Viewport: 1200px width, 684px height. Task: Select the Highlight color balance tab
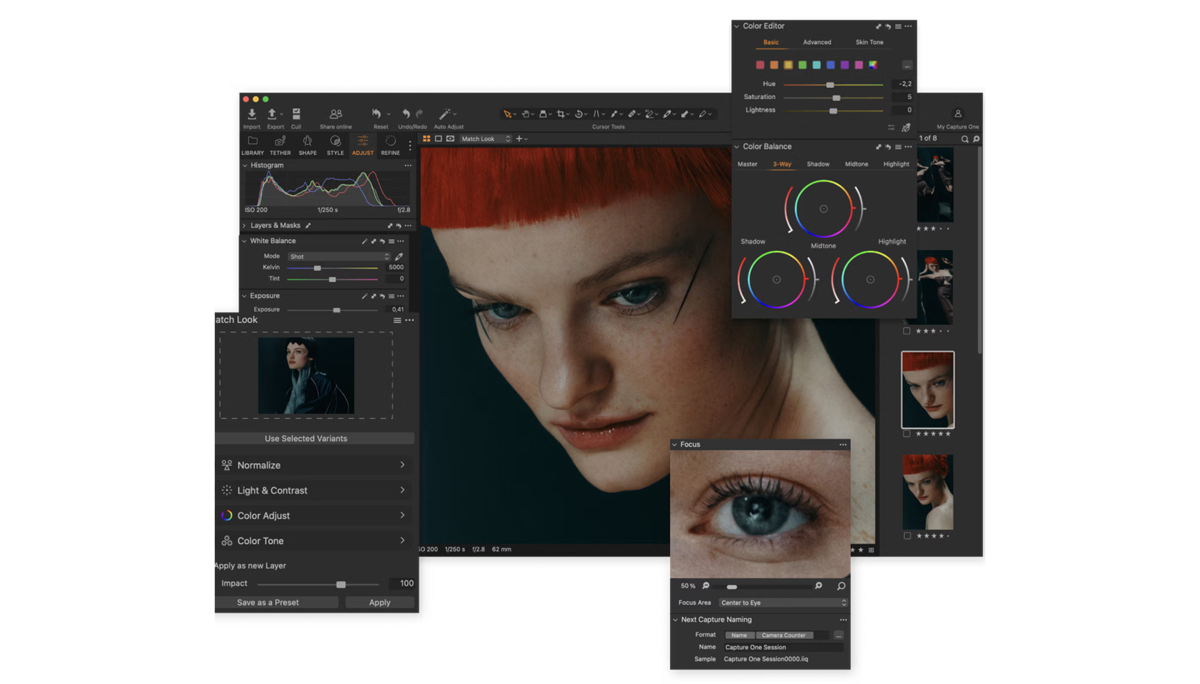[x=896, y=164]
